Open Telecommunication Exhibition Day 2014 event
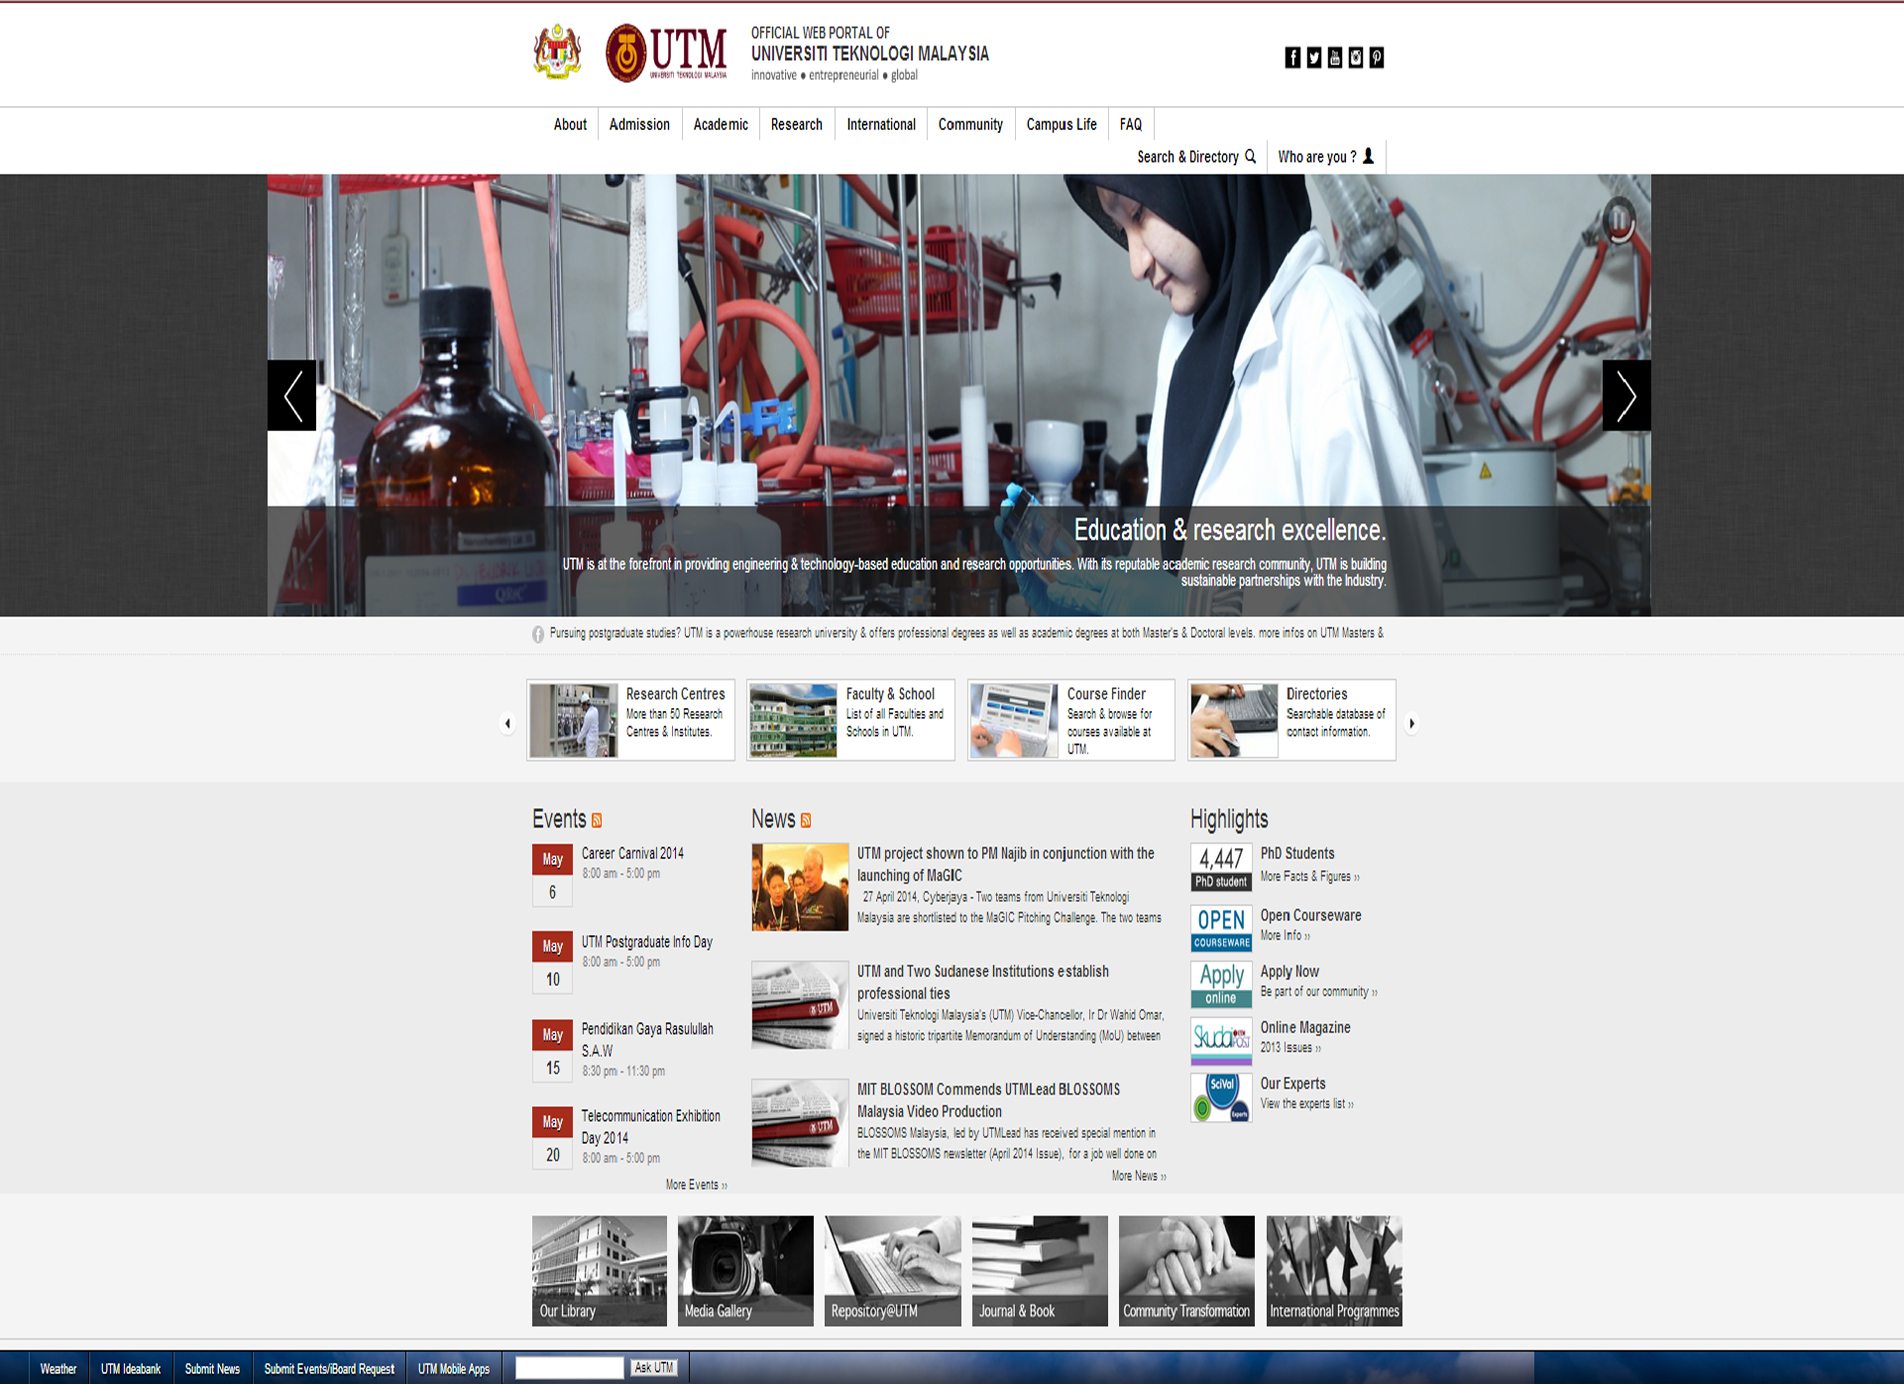The width and height of the screenshot is (1904, 1384). (651, 1127)
